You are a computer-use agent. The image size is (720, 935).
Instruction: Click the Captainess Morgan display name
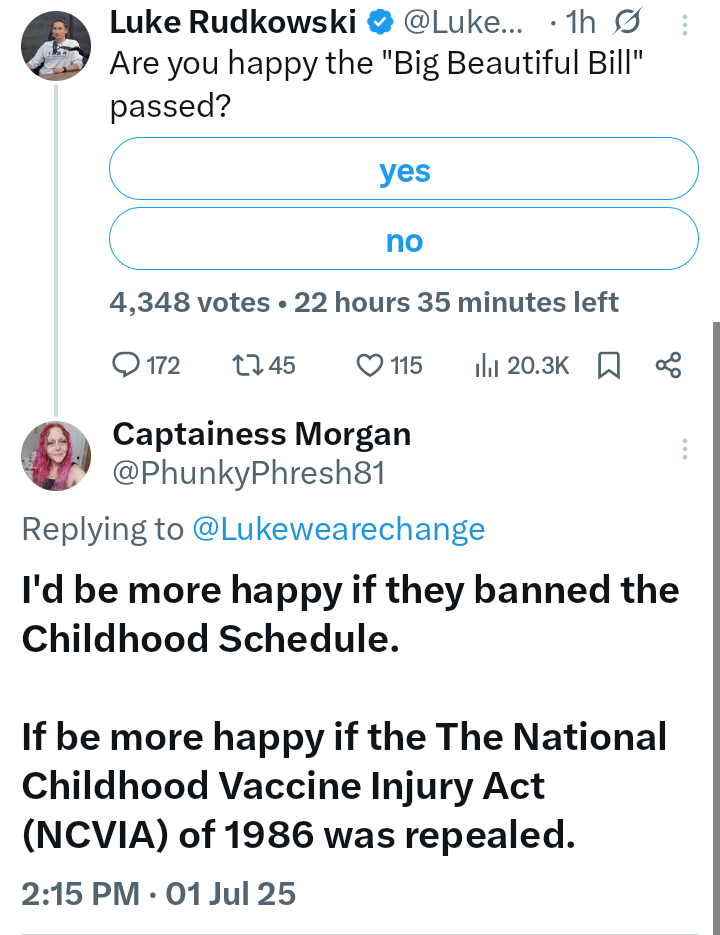coord(261,434)
